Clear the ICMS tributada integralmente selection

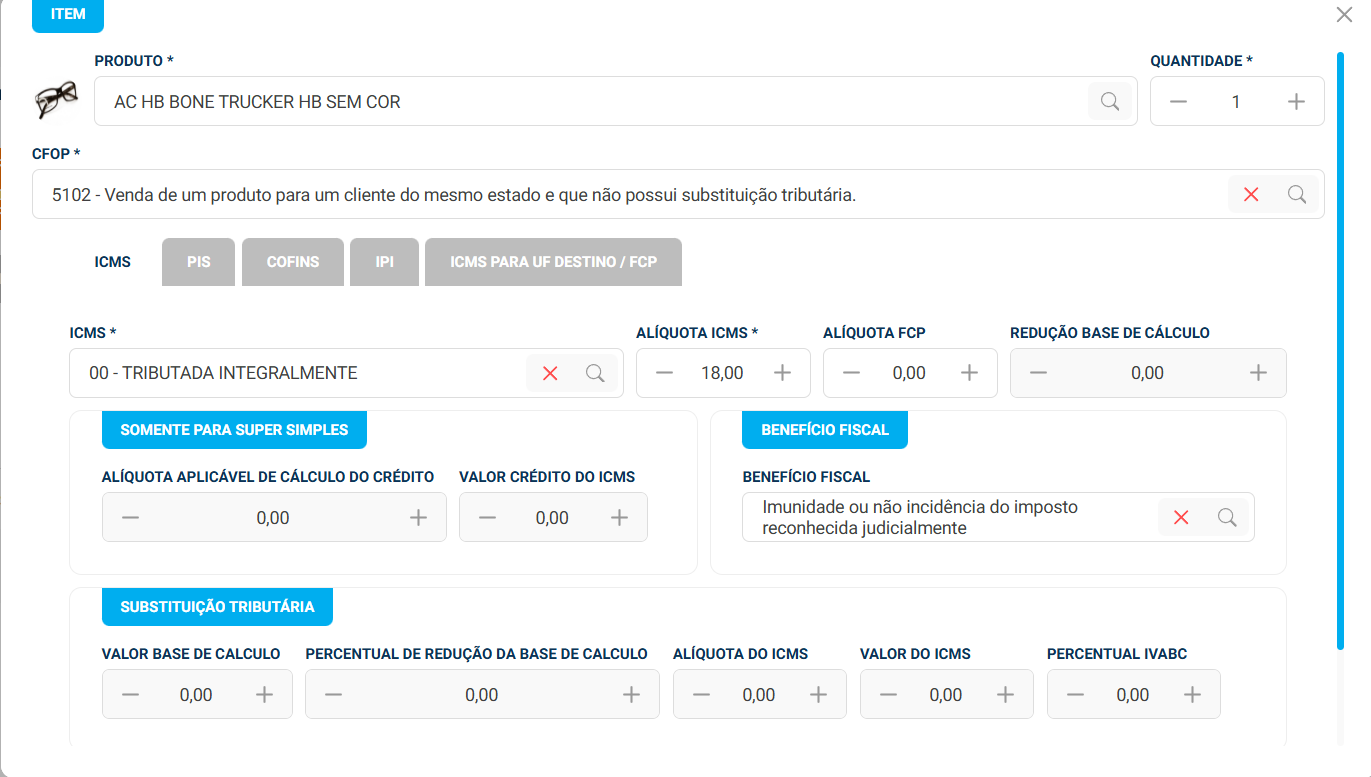549,373
